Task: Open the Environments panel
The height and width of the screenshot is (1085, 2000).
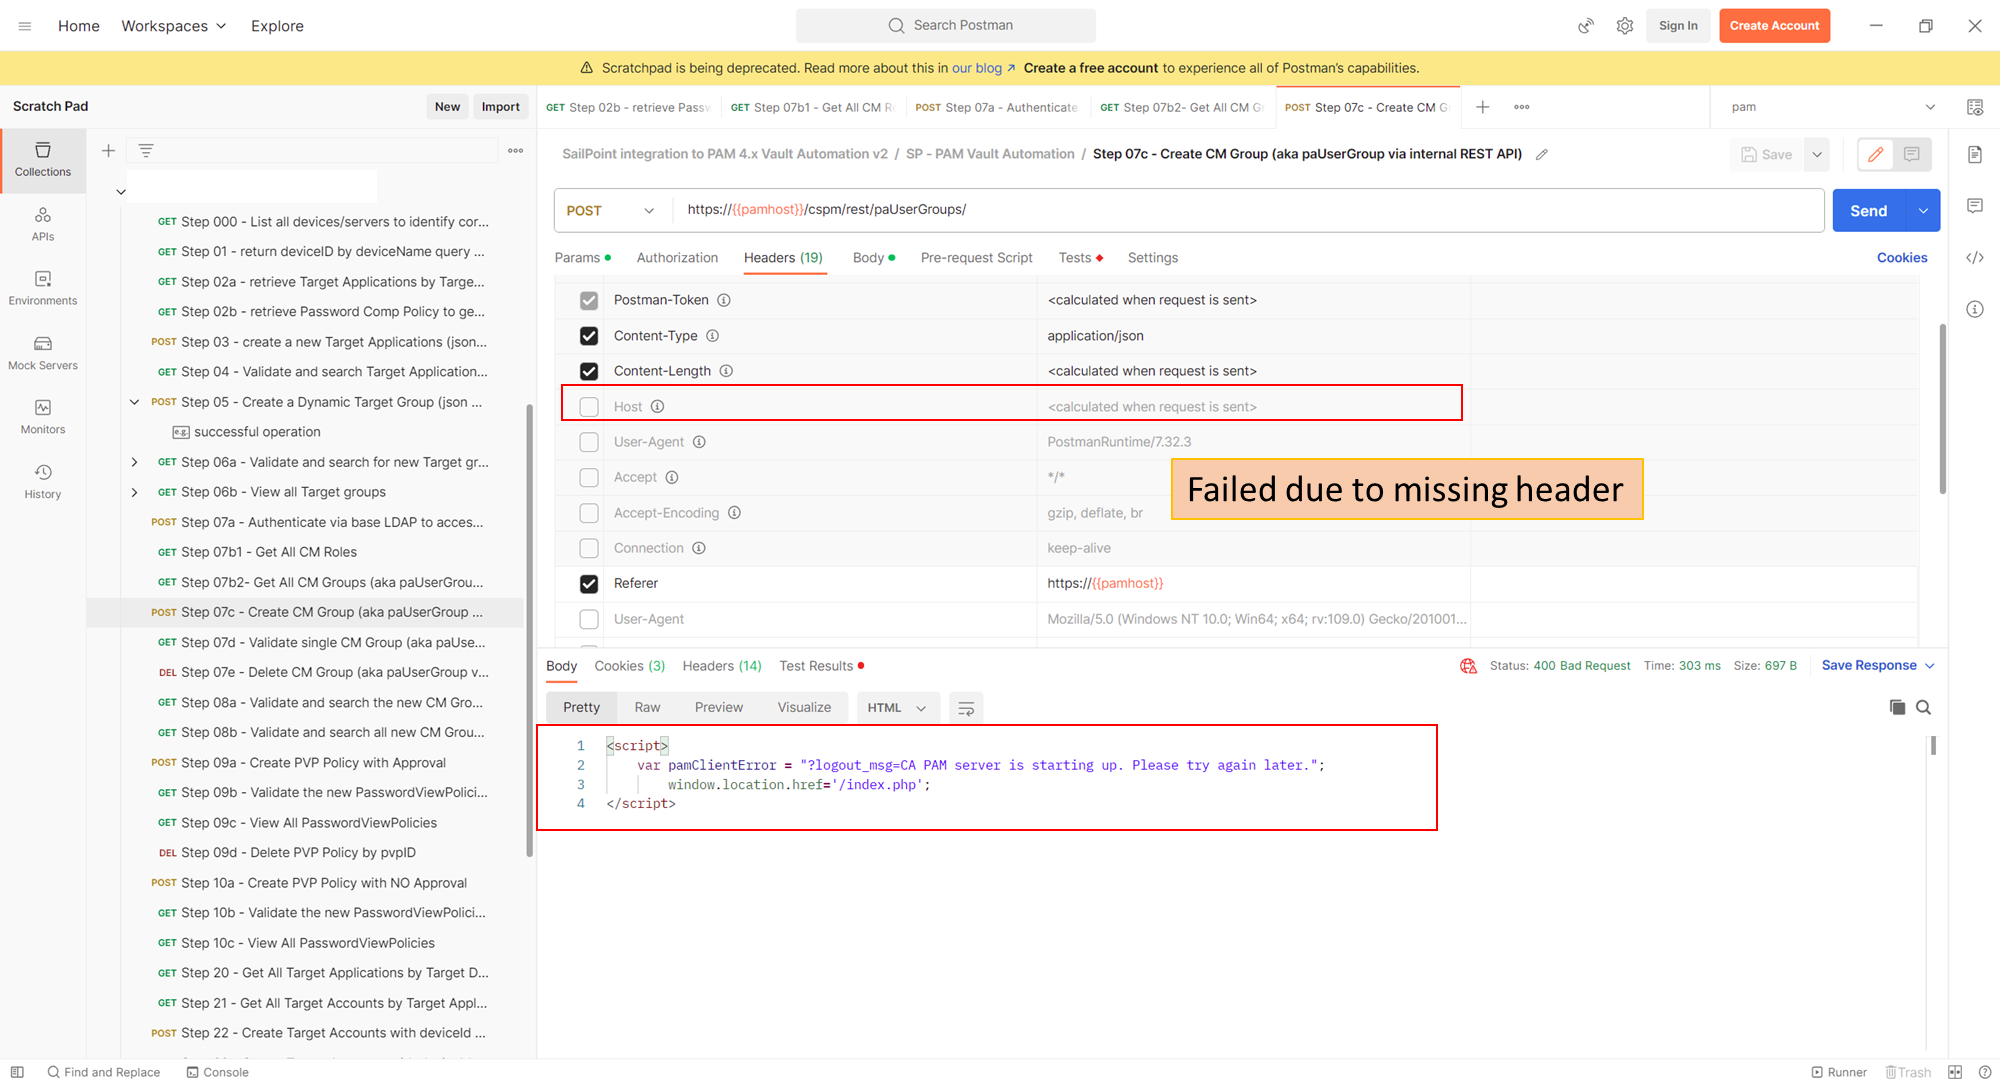Action: (43, 289)
